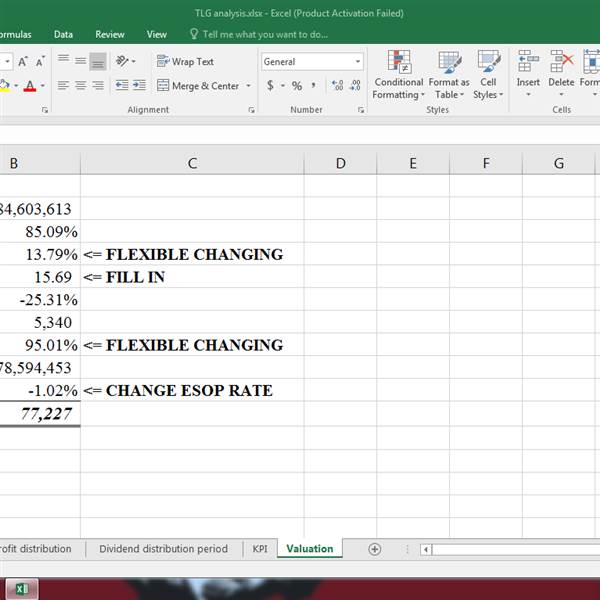The width and height of the screenshot is (600, 600).
Task: Click the Decrease Decimal icon
Action: click(x=355, y=86)
